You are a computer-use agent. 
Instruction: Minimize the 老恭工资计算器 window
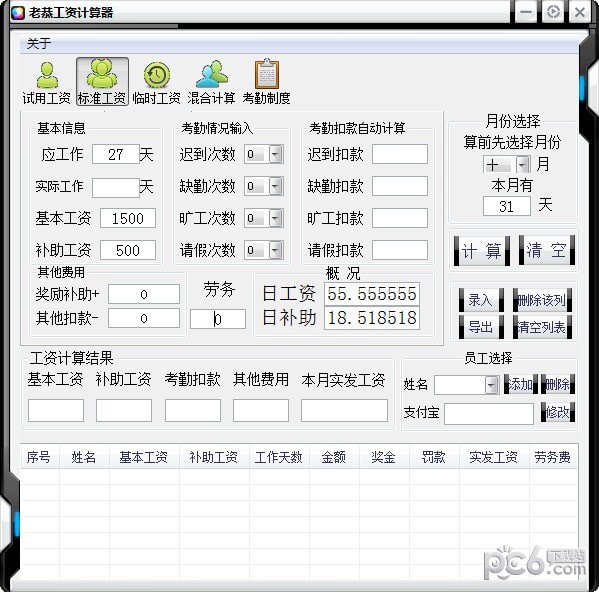tap(526, 12)
